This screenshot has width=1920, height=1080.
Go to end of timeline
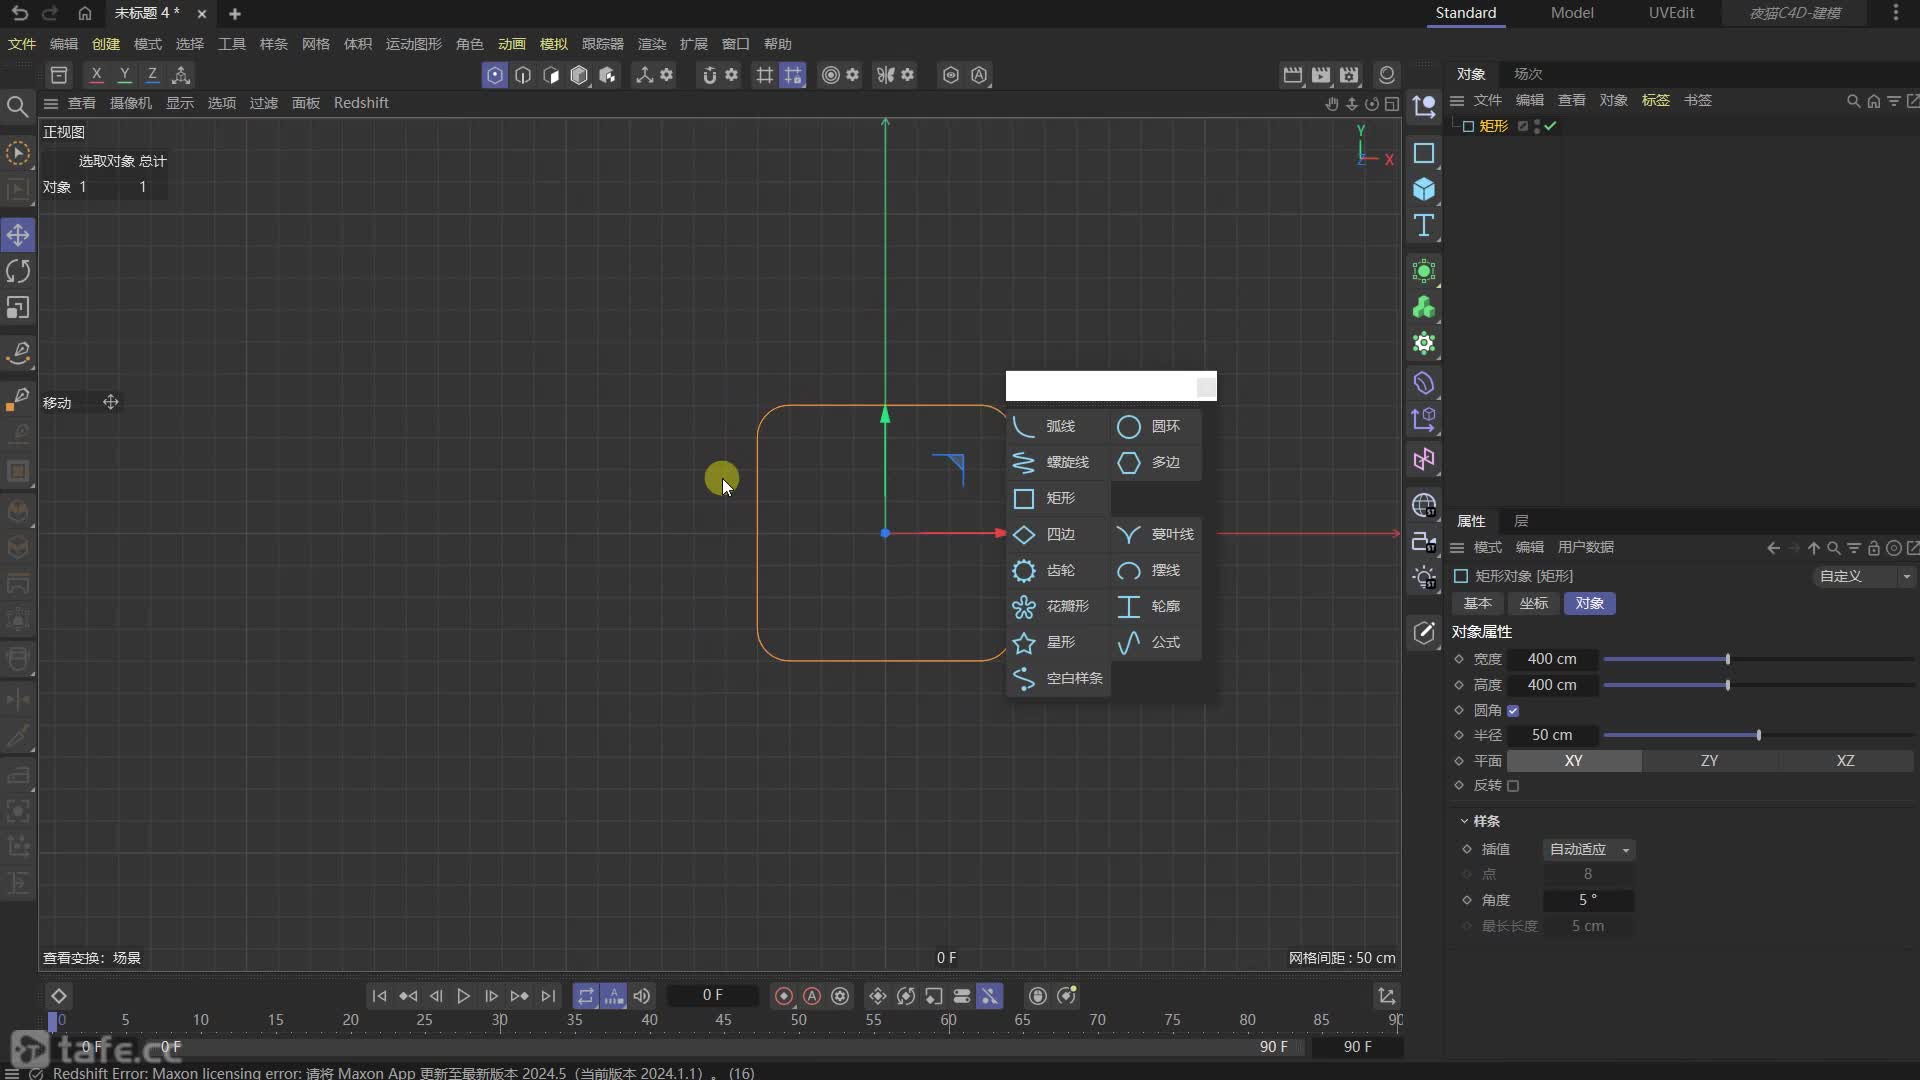click(548, 996)
